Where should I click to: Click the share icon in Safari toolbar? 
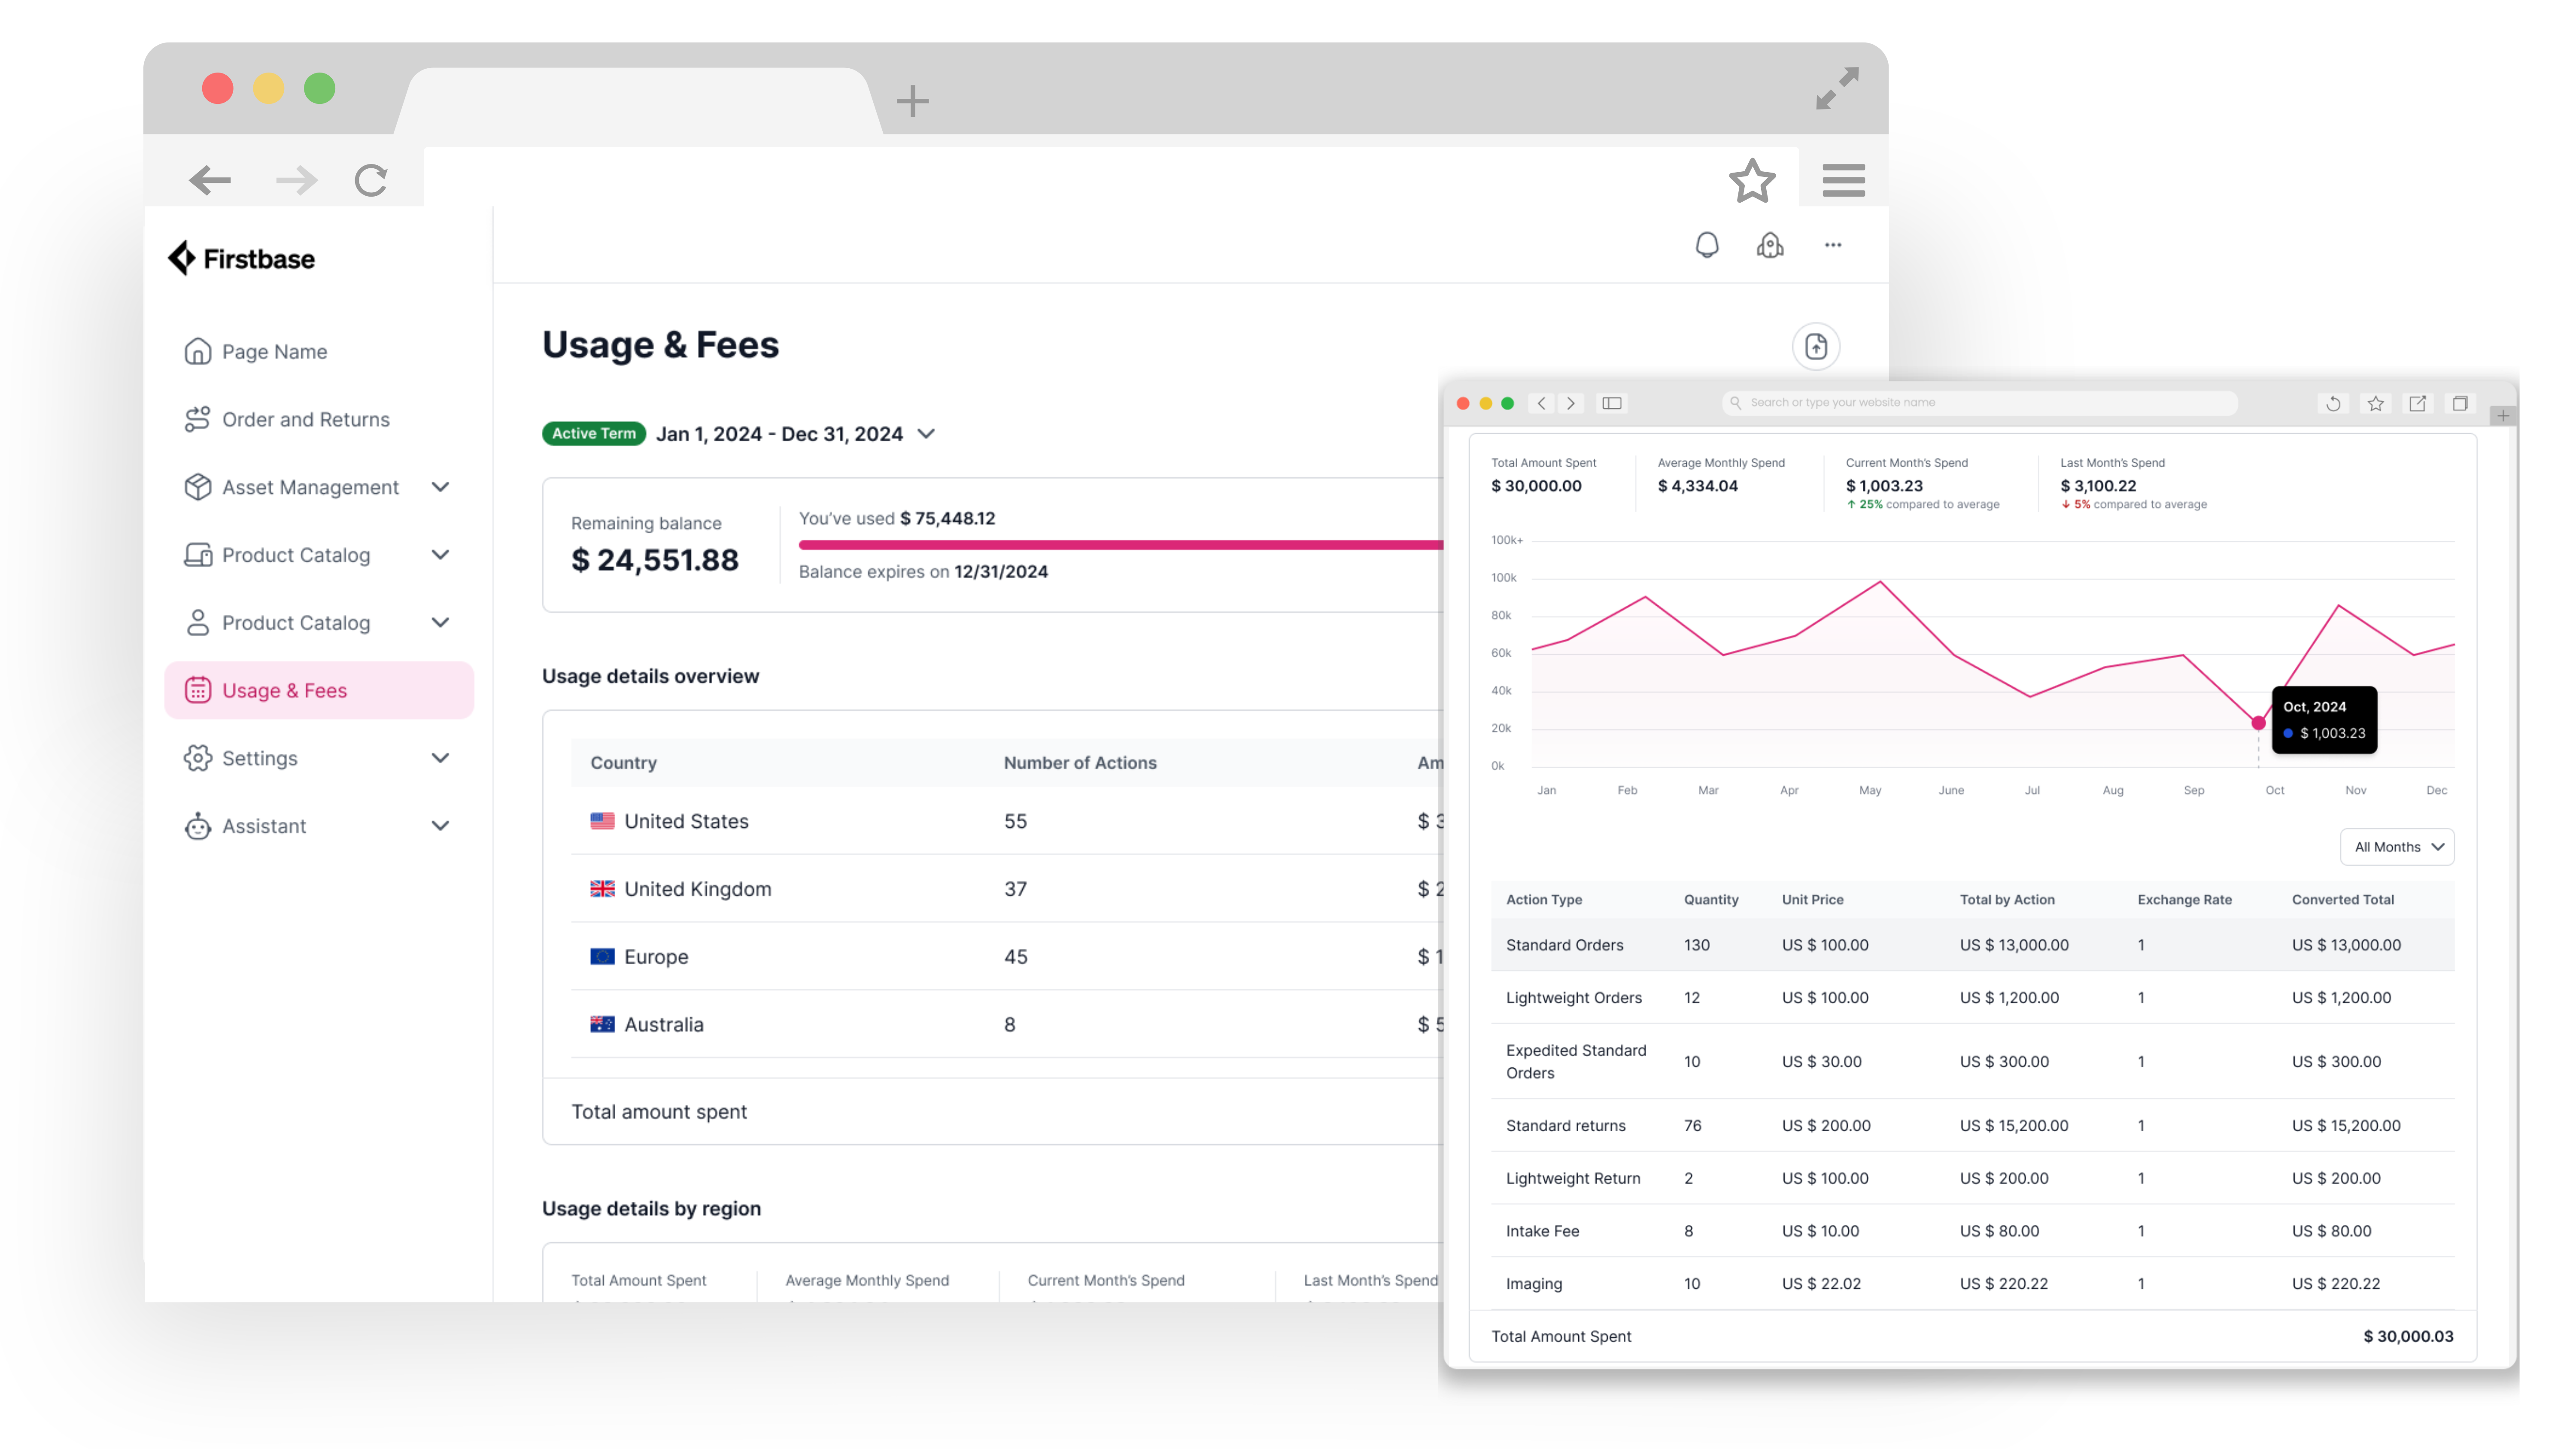coord(2417,403)
